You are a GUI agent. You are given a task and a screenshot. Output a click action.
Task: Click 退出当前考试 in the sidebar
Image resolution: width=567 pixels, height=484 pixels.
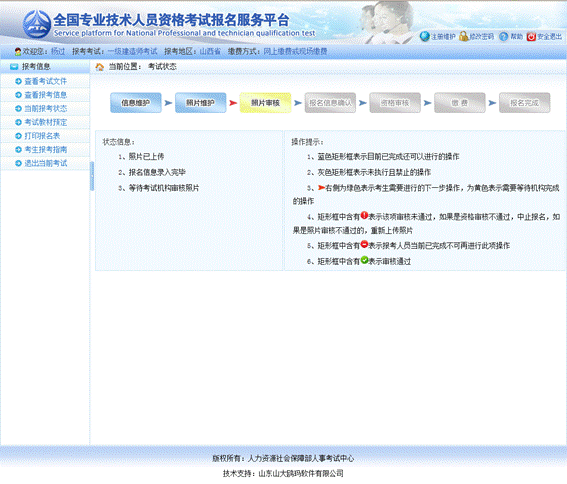tap(46, 163)
